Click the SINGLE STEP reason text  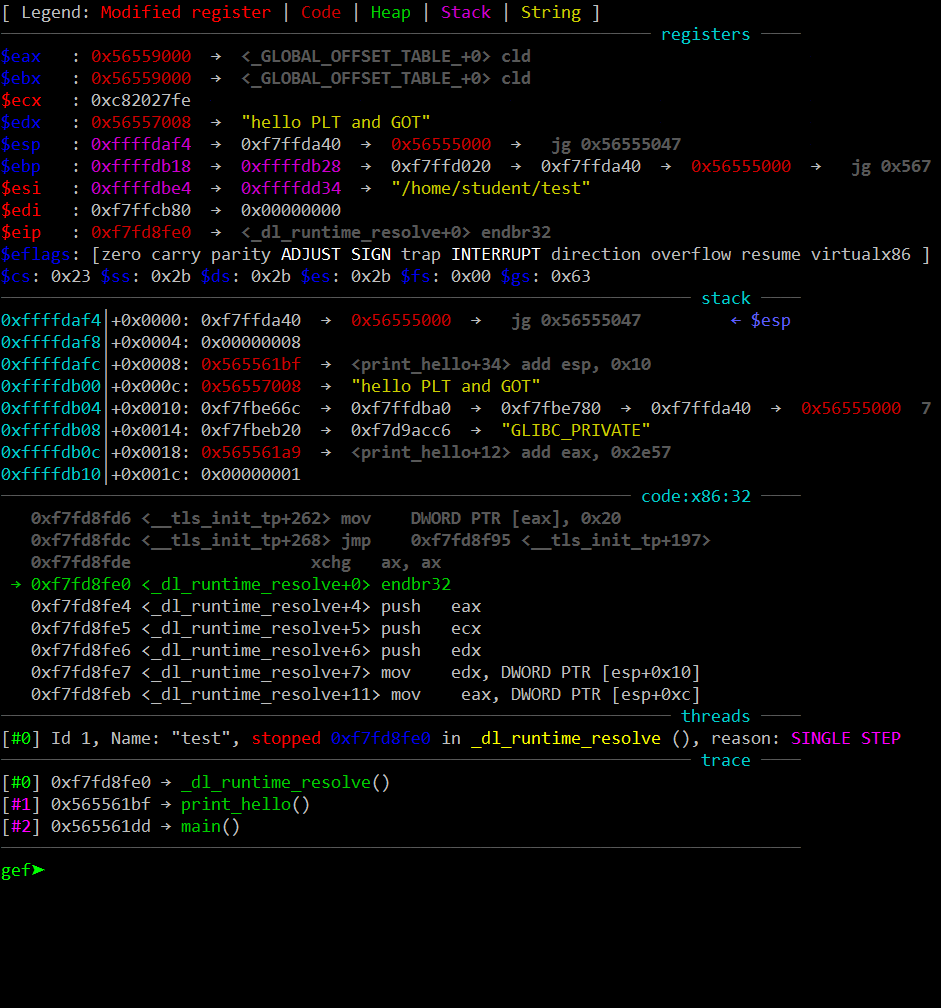click(x=846, y=738)
